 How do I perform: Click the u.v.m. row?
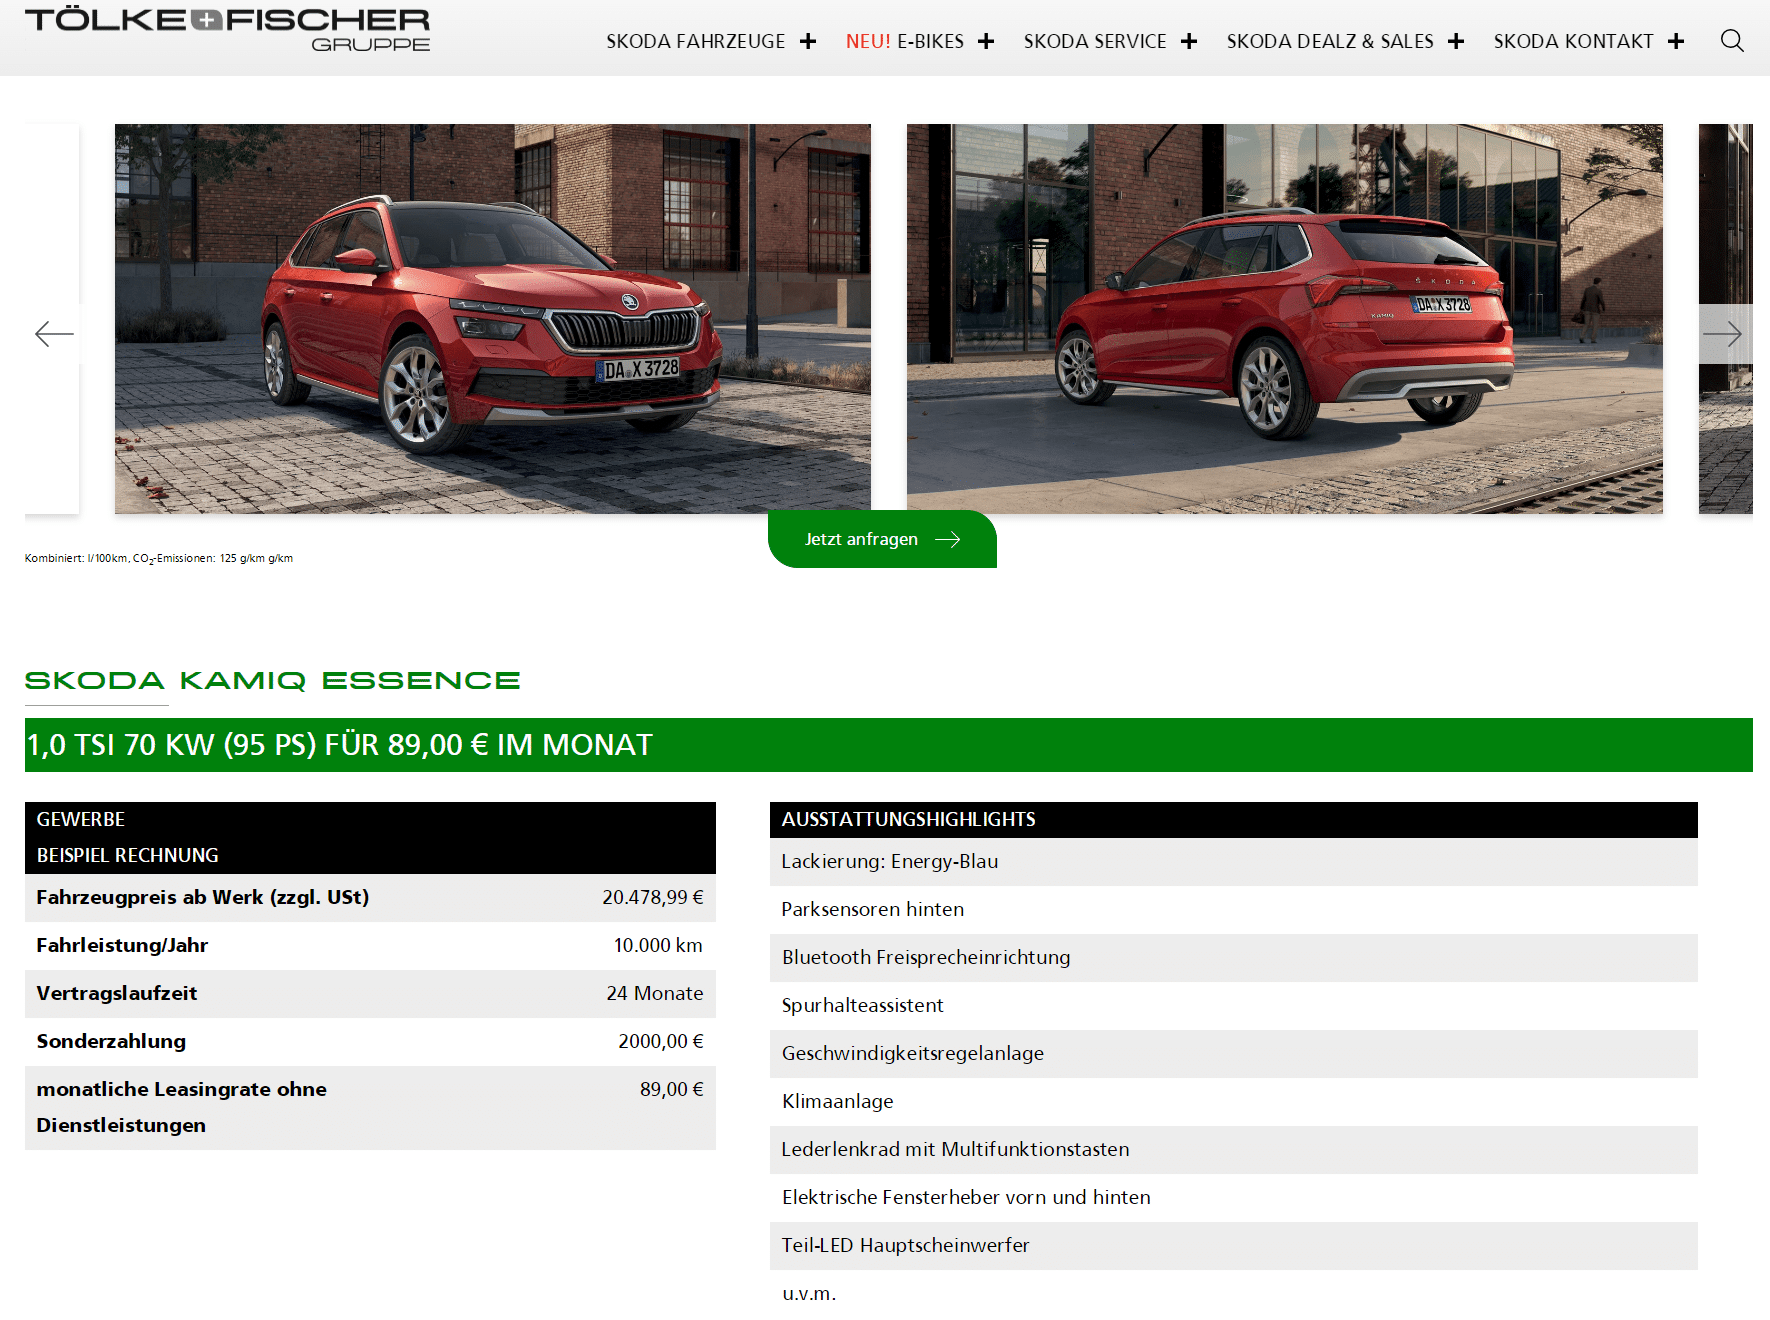click(1234, 1293)
